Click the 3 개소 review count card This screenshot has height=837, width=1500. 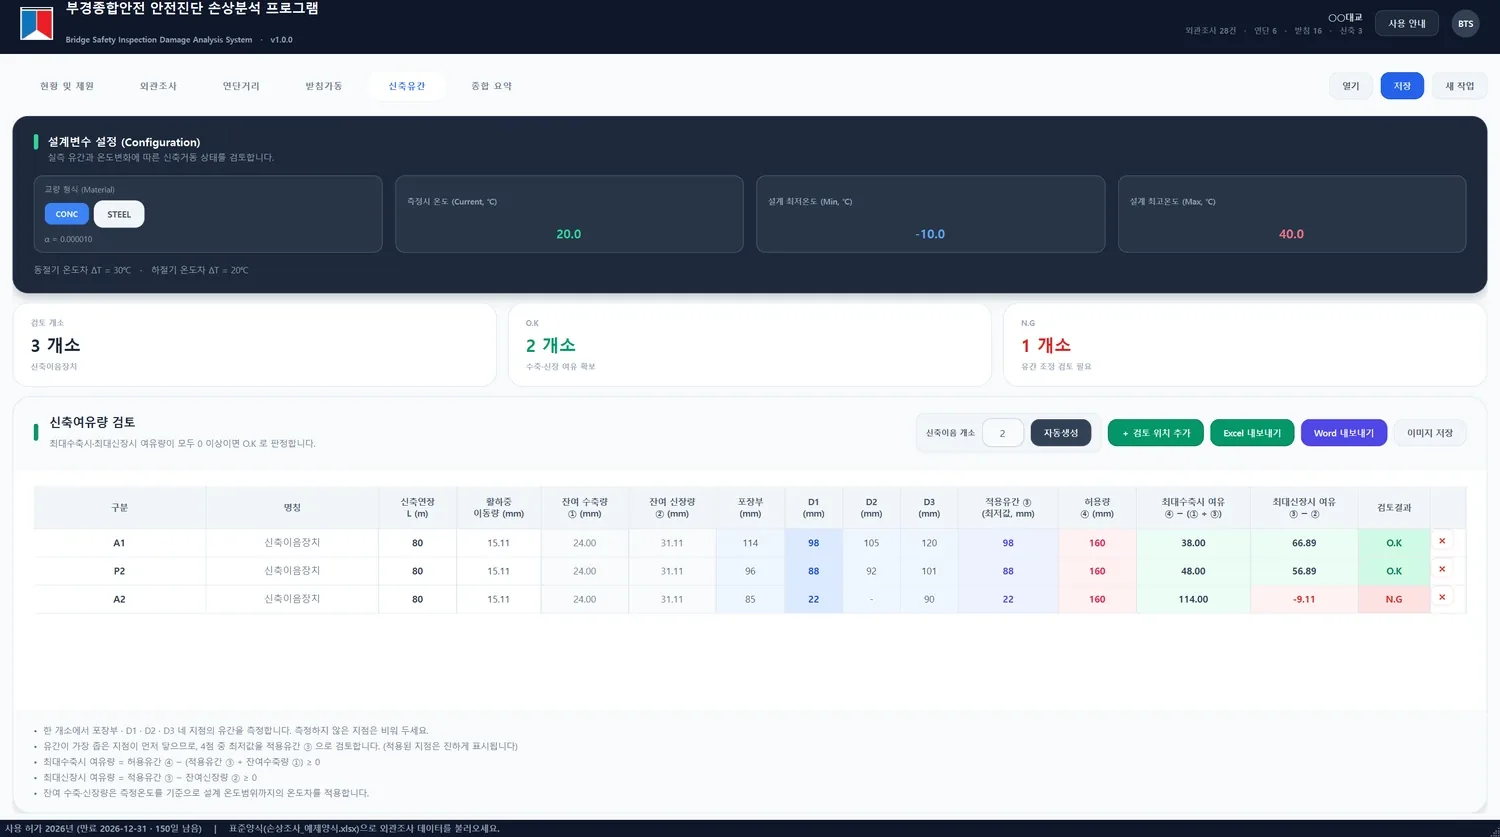point(255,345)
